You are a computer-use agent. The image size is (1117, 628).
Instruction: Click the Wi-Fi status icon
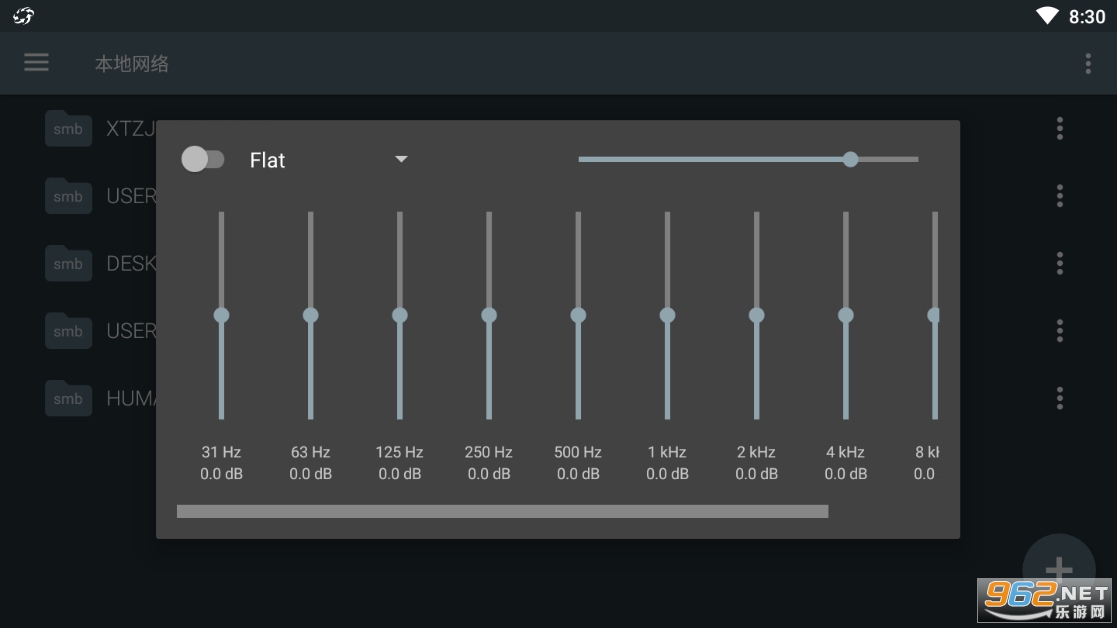click(1046, 16)
